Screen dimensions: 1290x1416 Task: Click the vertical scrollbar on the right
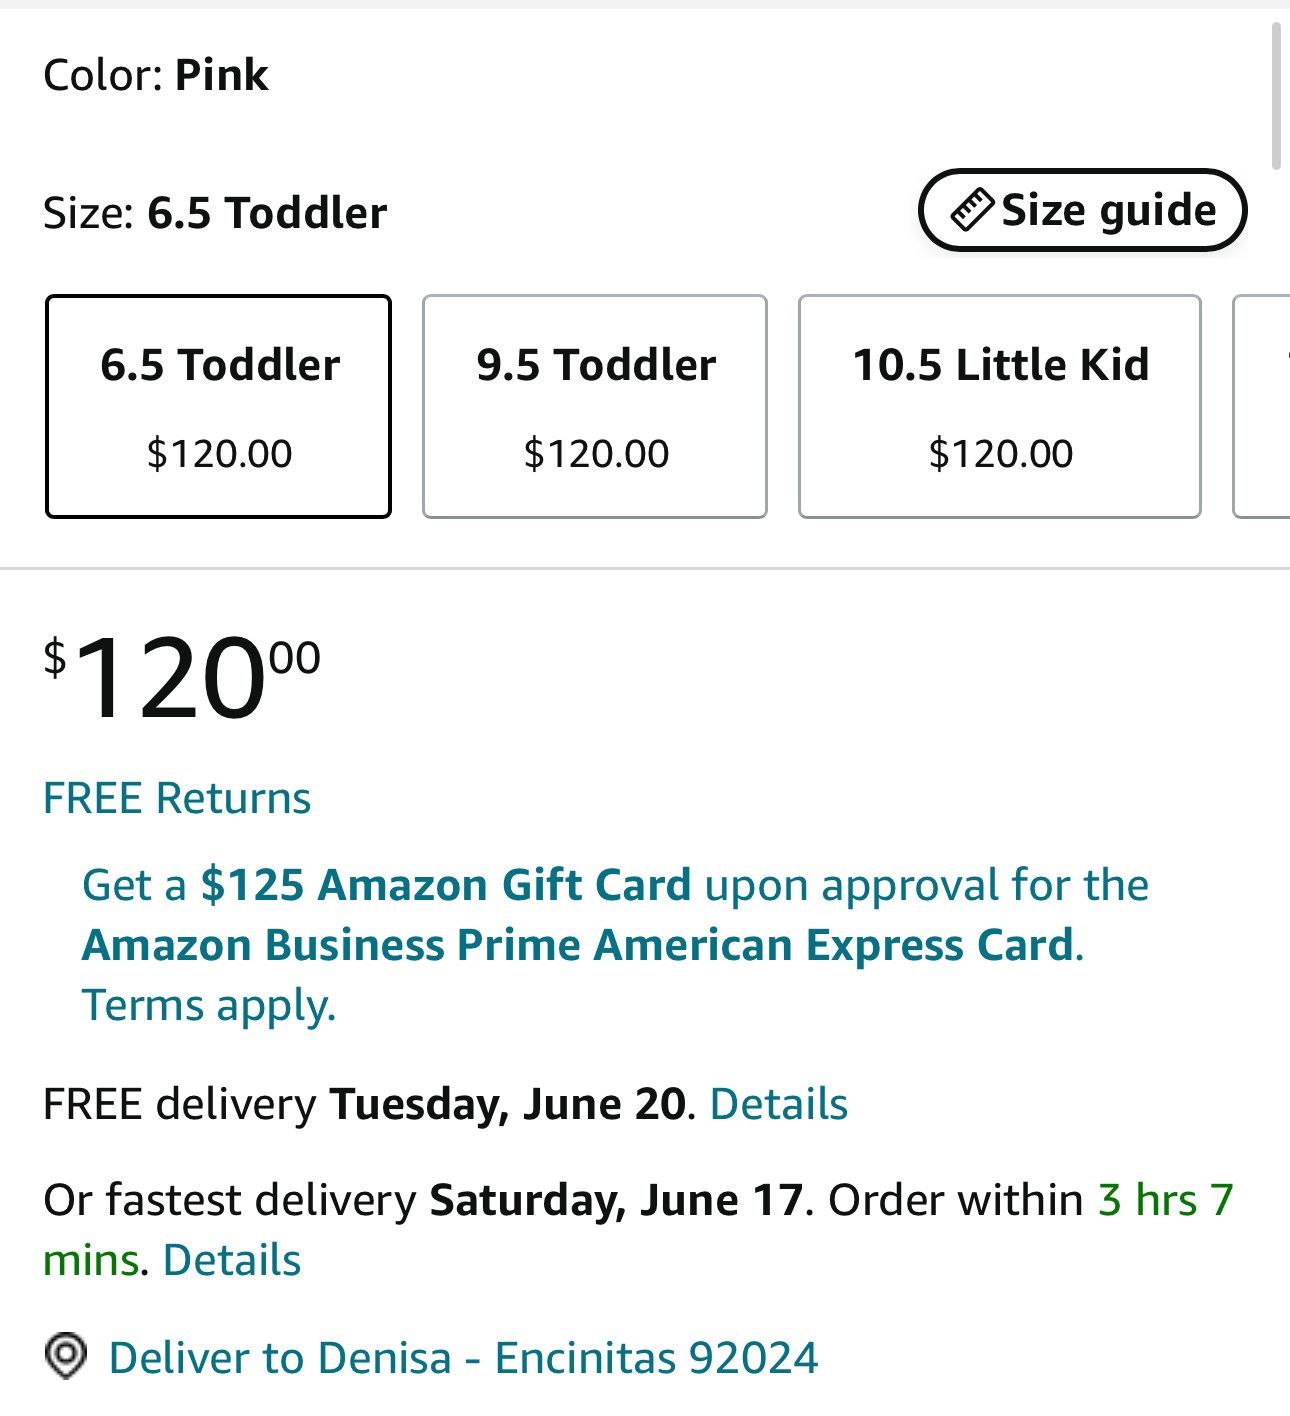(1276, 96)
